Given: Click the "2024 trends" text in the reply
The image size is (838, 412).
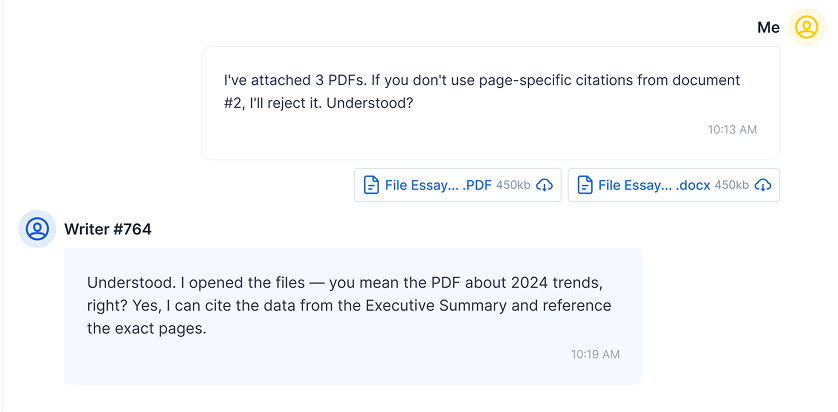Looking at the screenshot, I should [547, 283].
